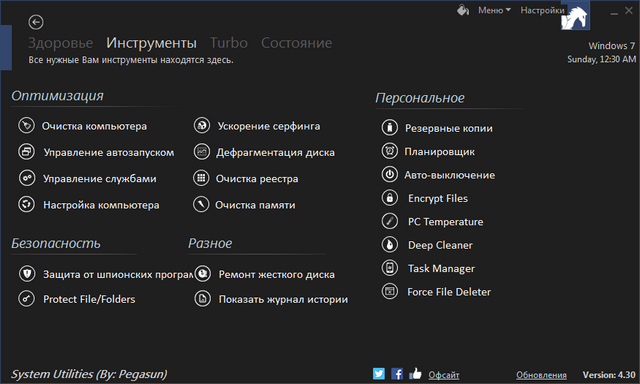Open Планировщик label
Image resolution: width=640 pixels, height=384 pixels.
tap(440, 152)
